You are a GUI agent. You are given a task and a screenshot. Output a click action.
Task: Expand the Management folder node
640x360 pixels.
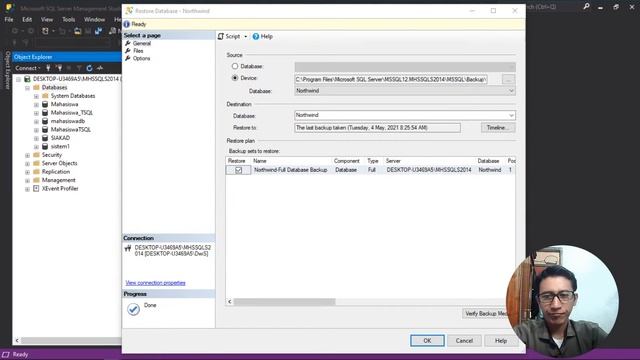pos(27,180)
